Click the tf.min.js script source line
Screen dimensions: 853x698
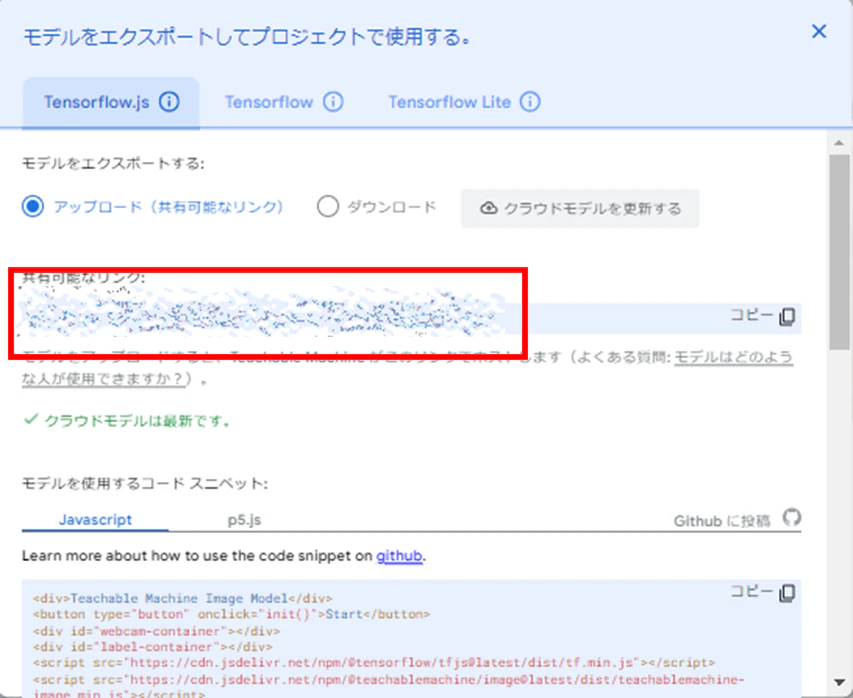[374, 663]
